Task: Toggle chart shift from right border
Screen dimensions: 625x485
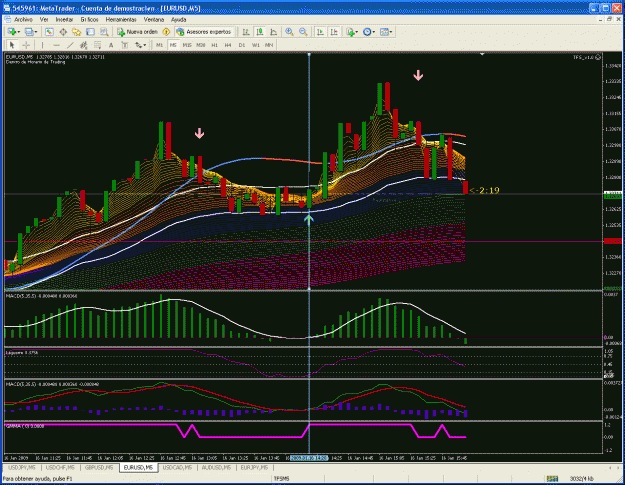Action: (x=334, y=32)
